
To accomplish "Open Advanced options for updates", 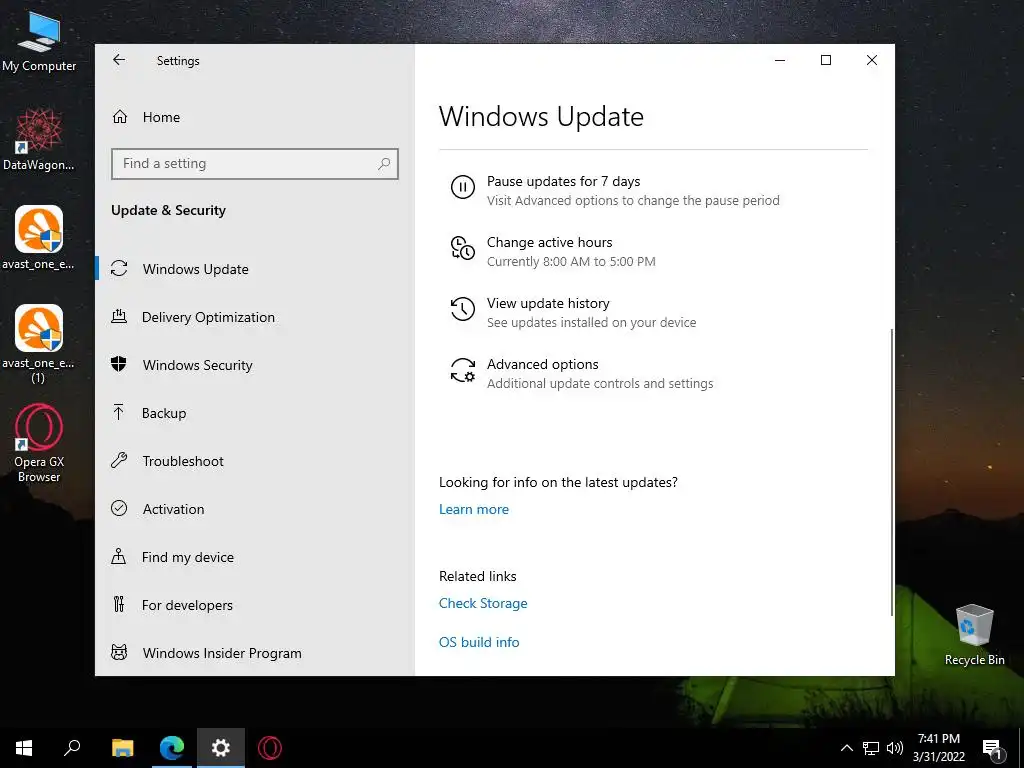I will point(542,364).
